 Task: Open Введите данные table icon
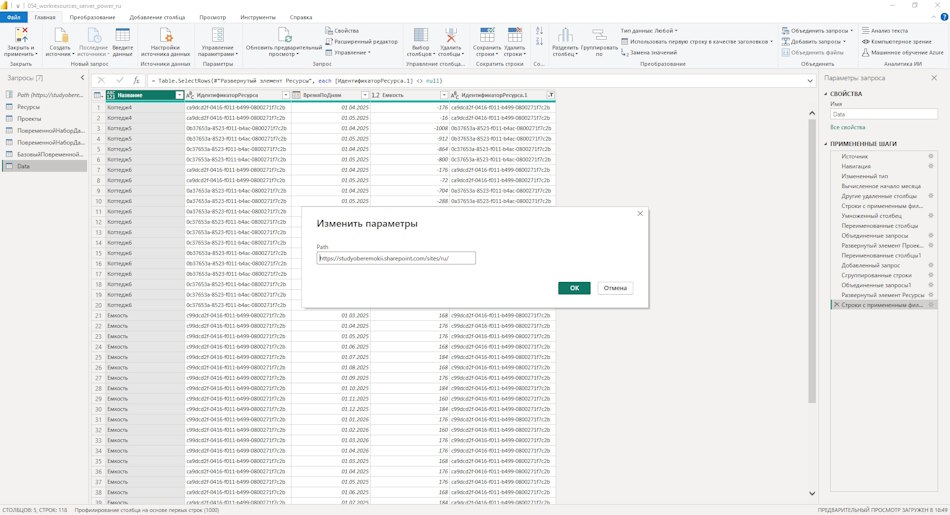(x=122, y=35)
